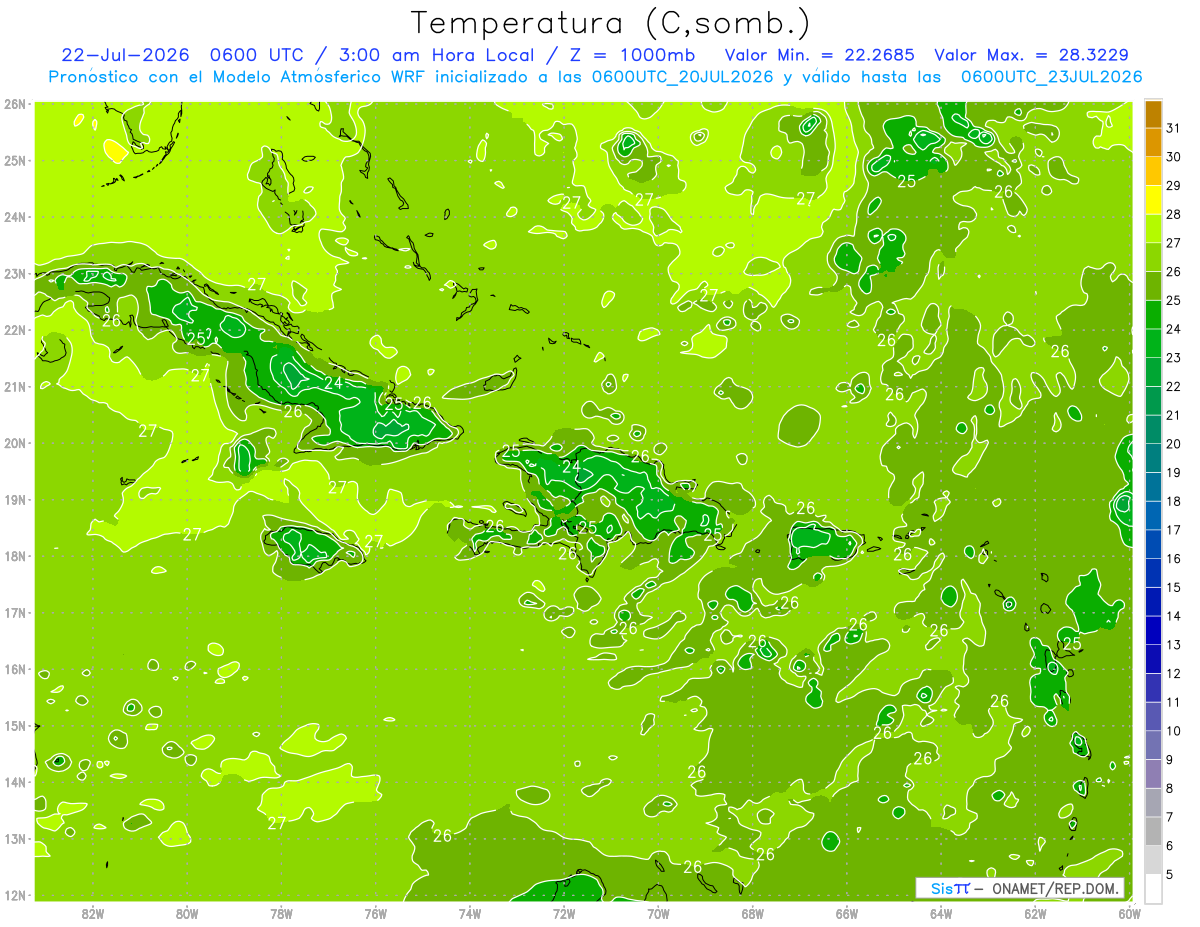Click the color scale value 30
1200x927 pixels.
coord(1174,157)
